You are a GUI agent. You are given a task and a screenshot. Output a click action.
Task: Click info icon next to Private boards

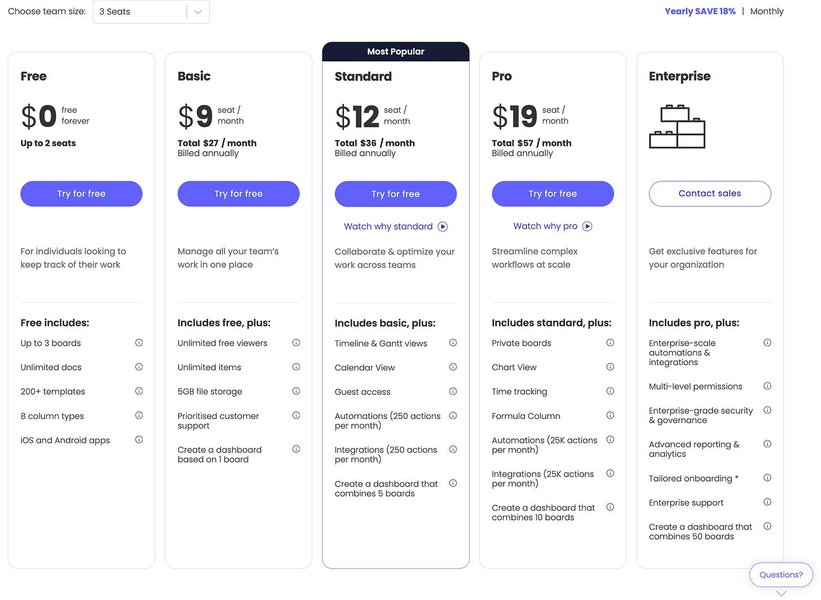coord(610,342)
